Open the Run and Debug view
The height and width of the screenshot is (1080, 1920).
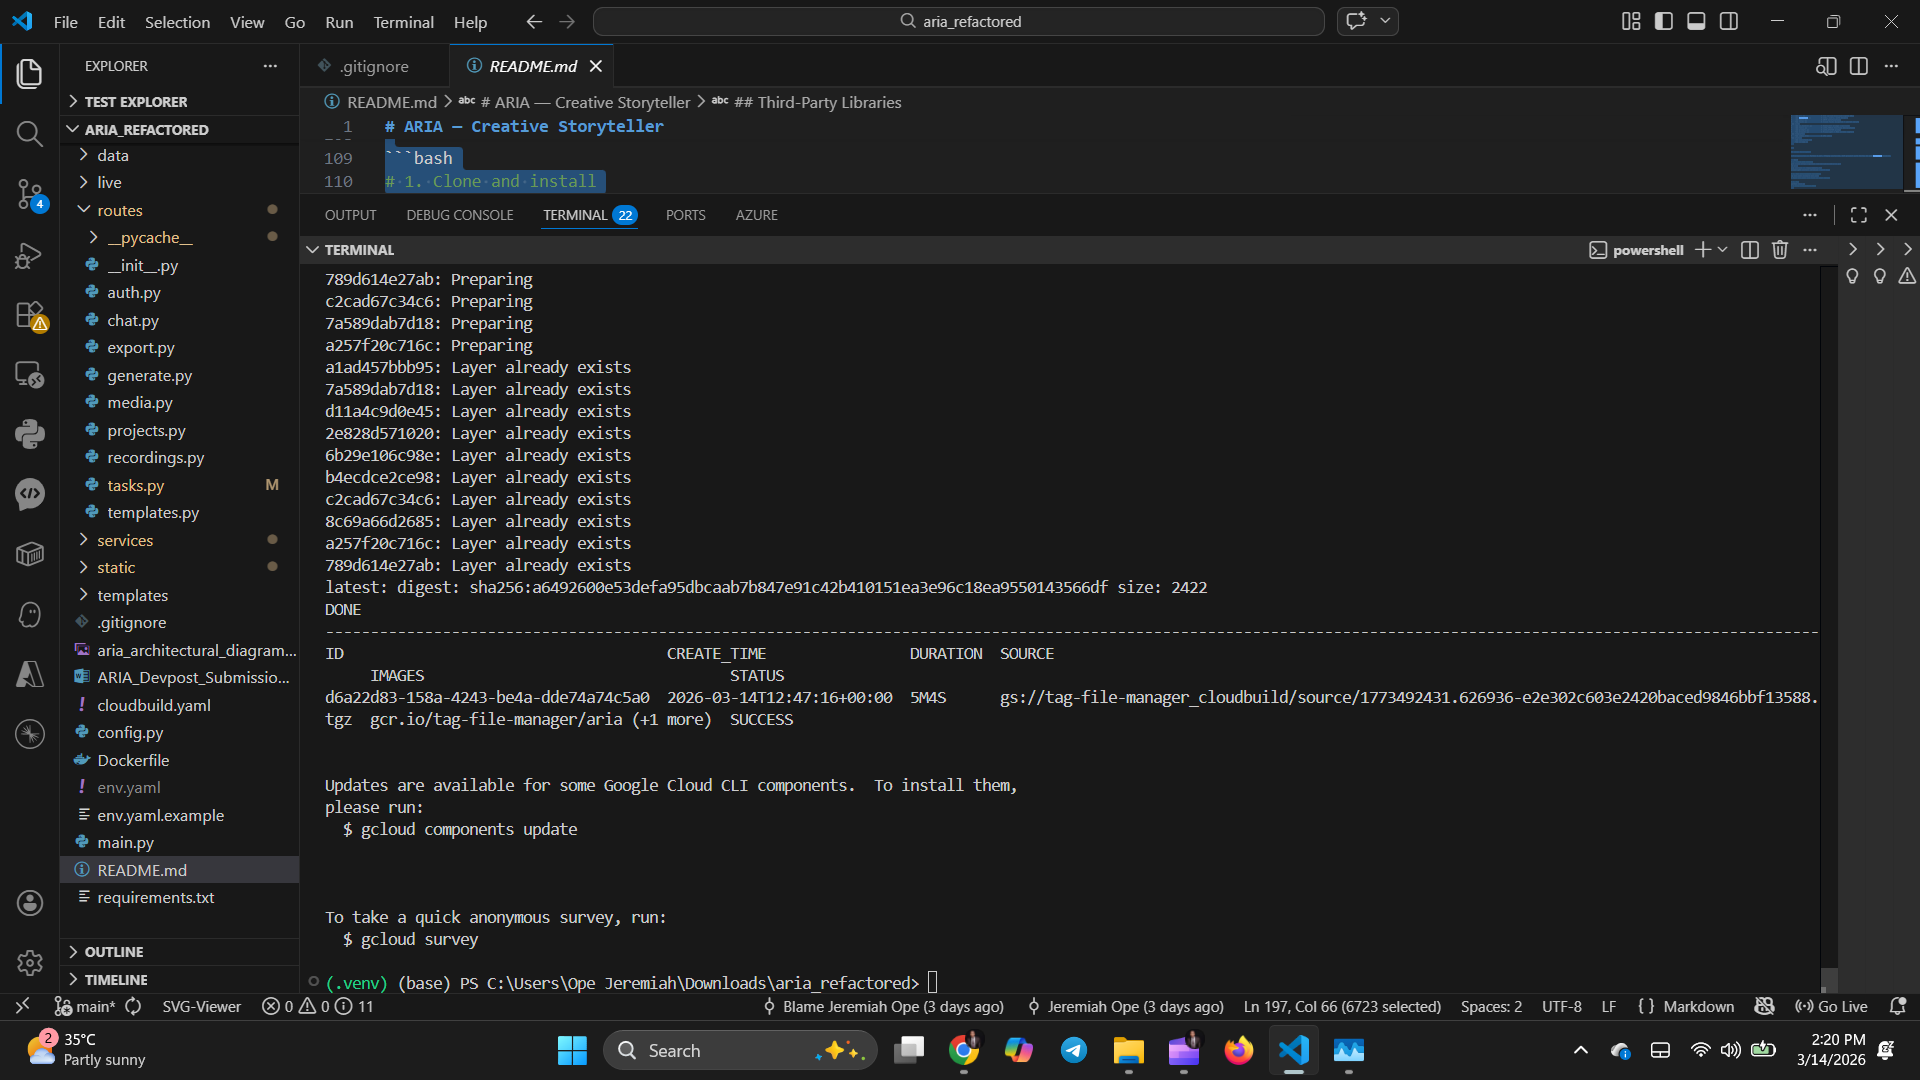tap(29, 255)
